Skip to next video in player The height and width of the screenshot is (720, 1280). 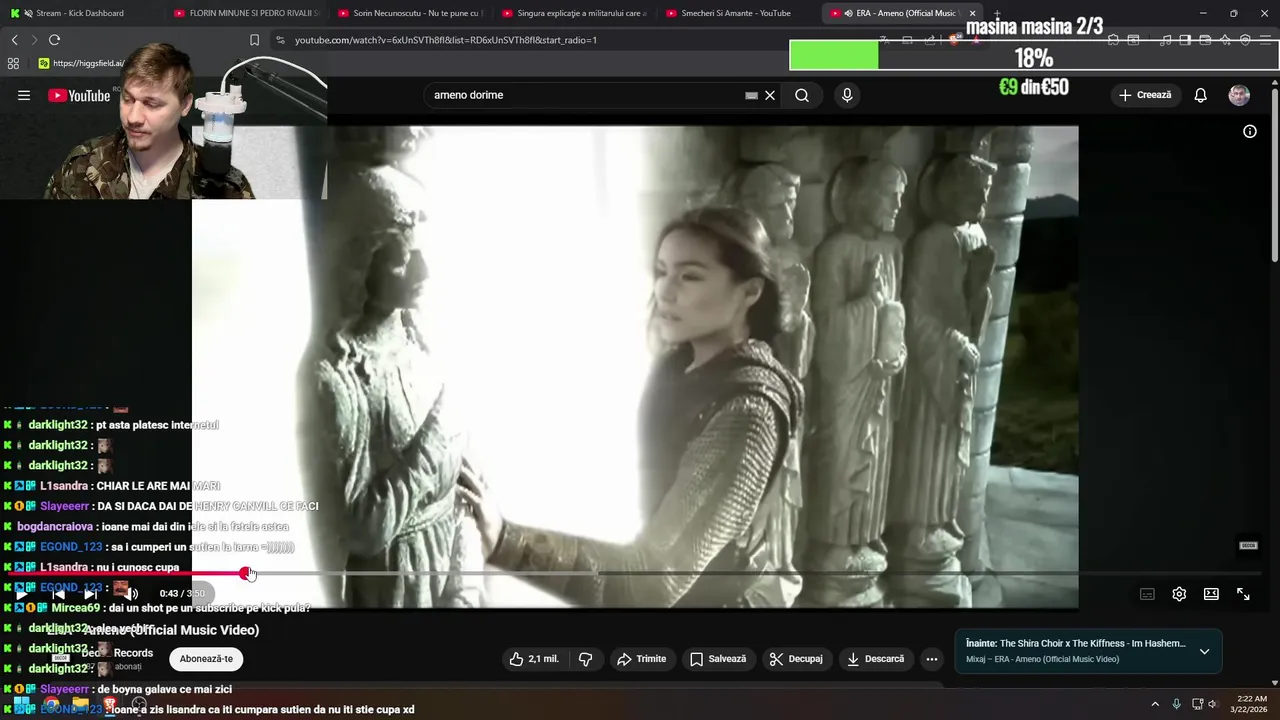click(x=92, y=594)
